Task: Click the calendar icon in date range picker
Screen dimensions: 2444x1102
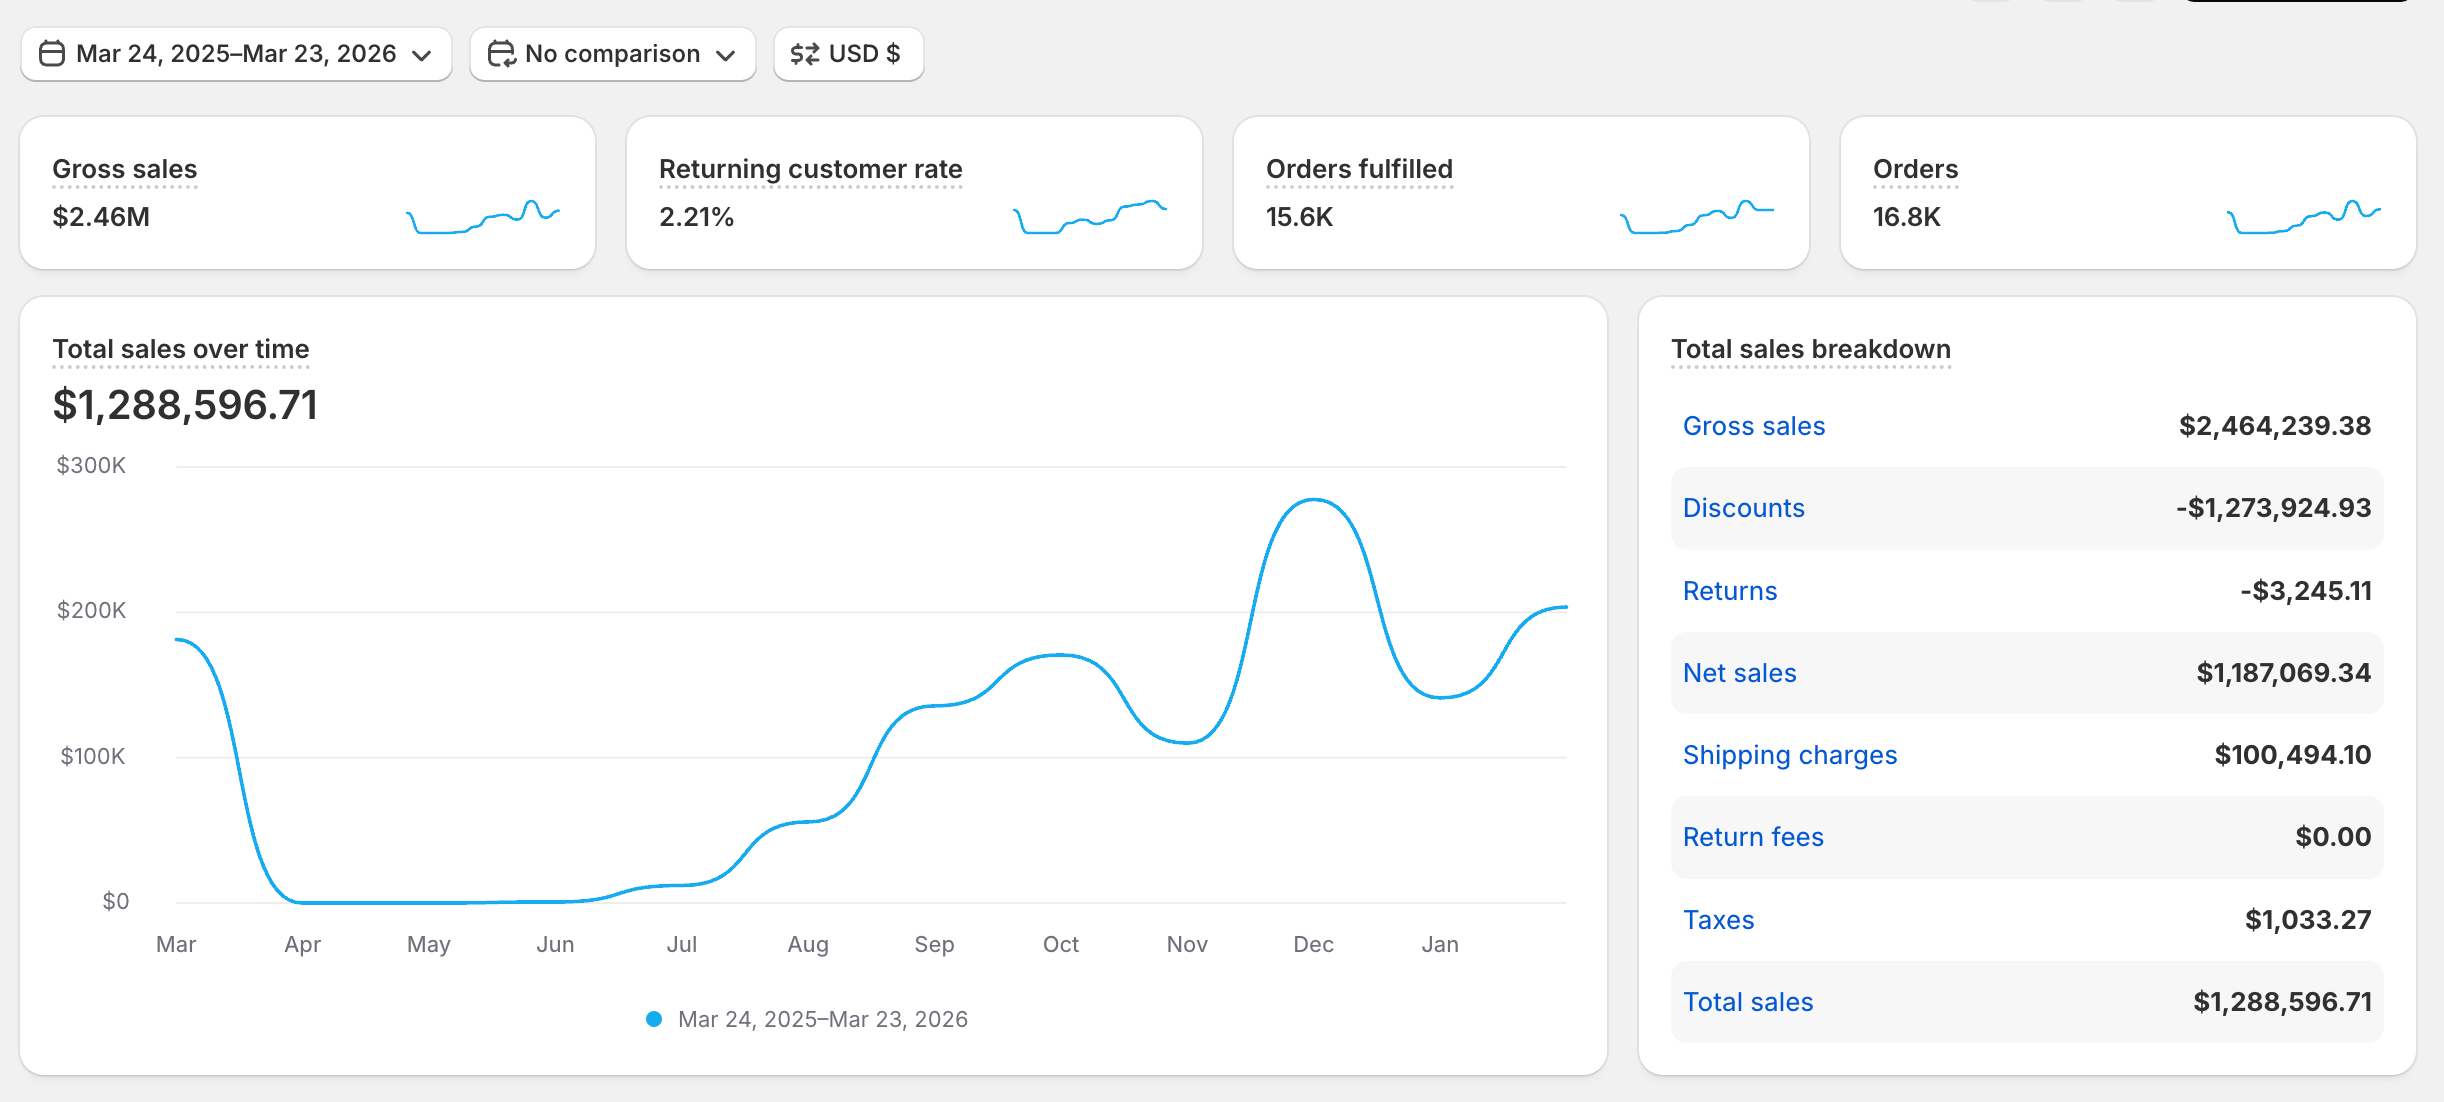Action: click(52, 53)
